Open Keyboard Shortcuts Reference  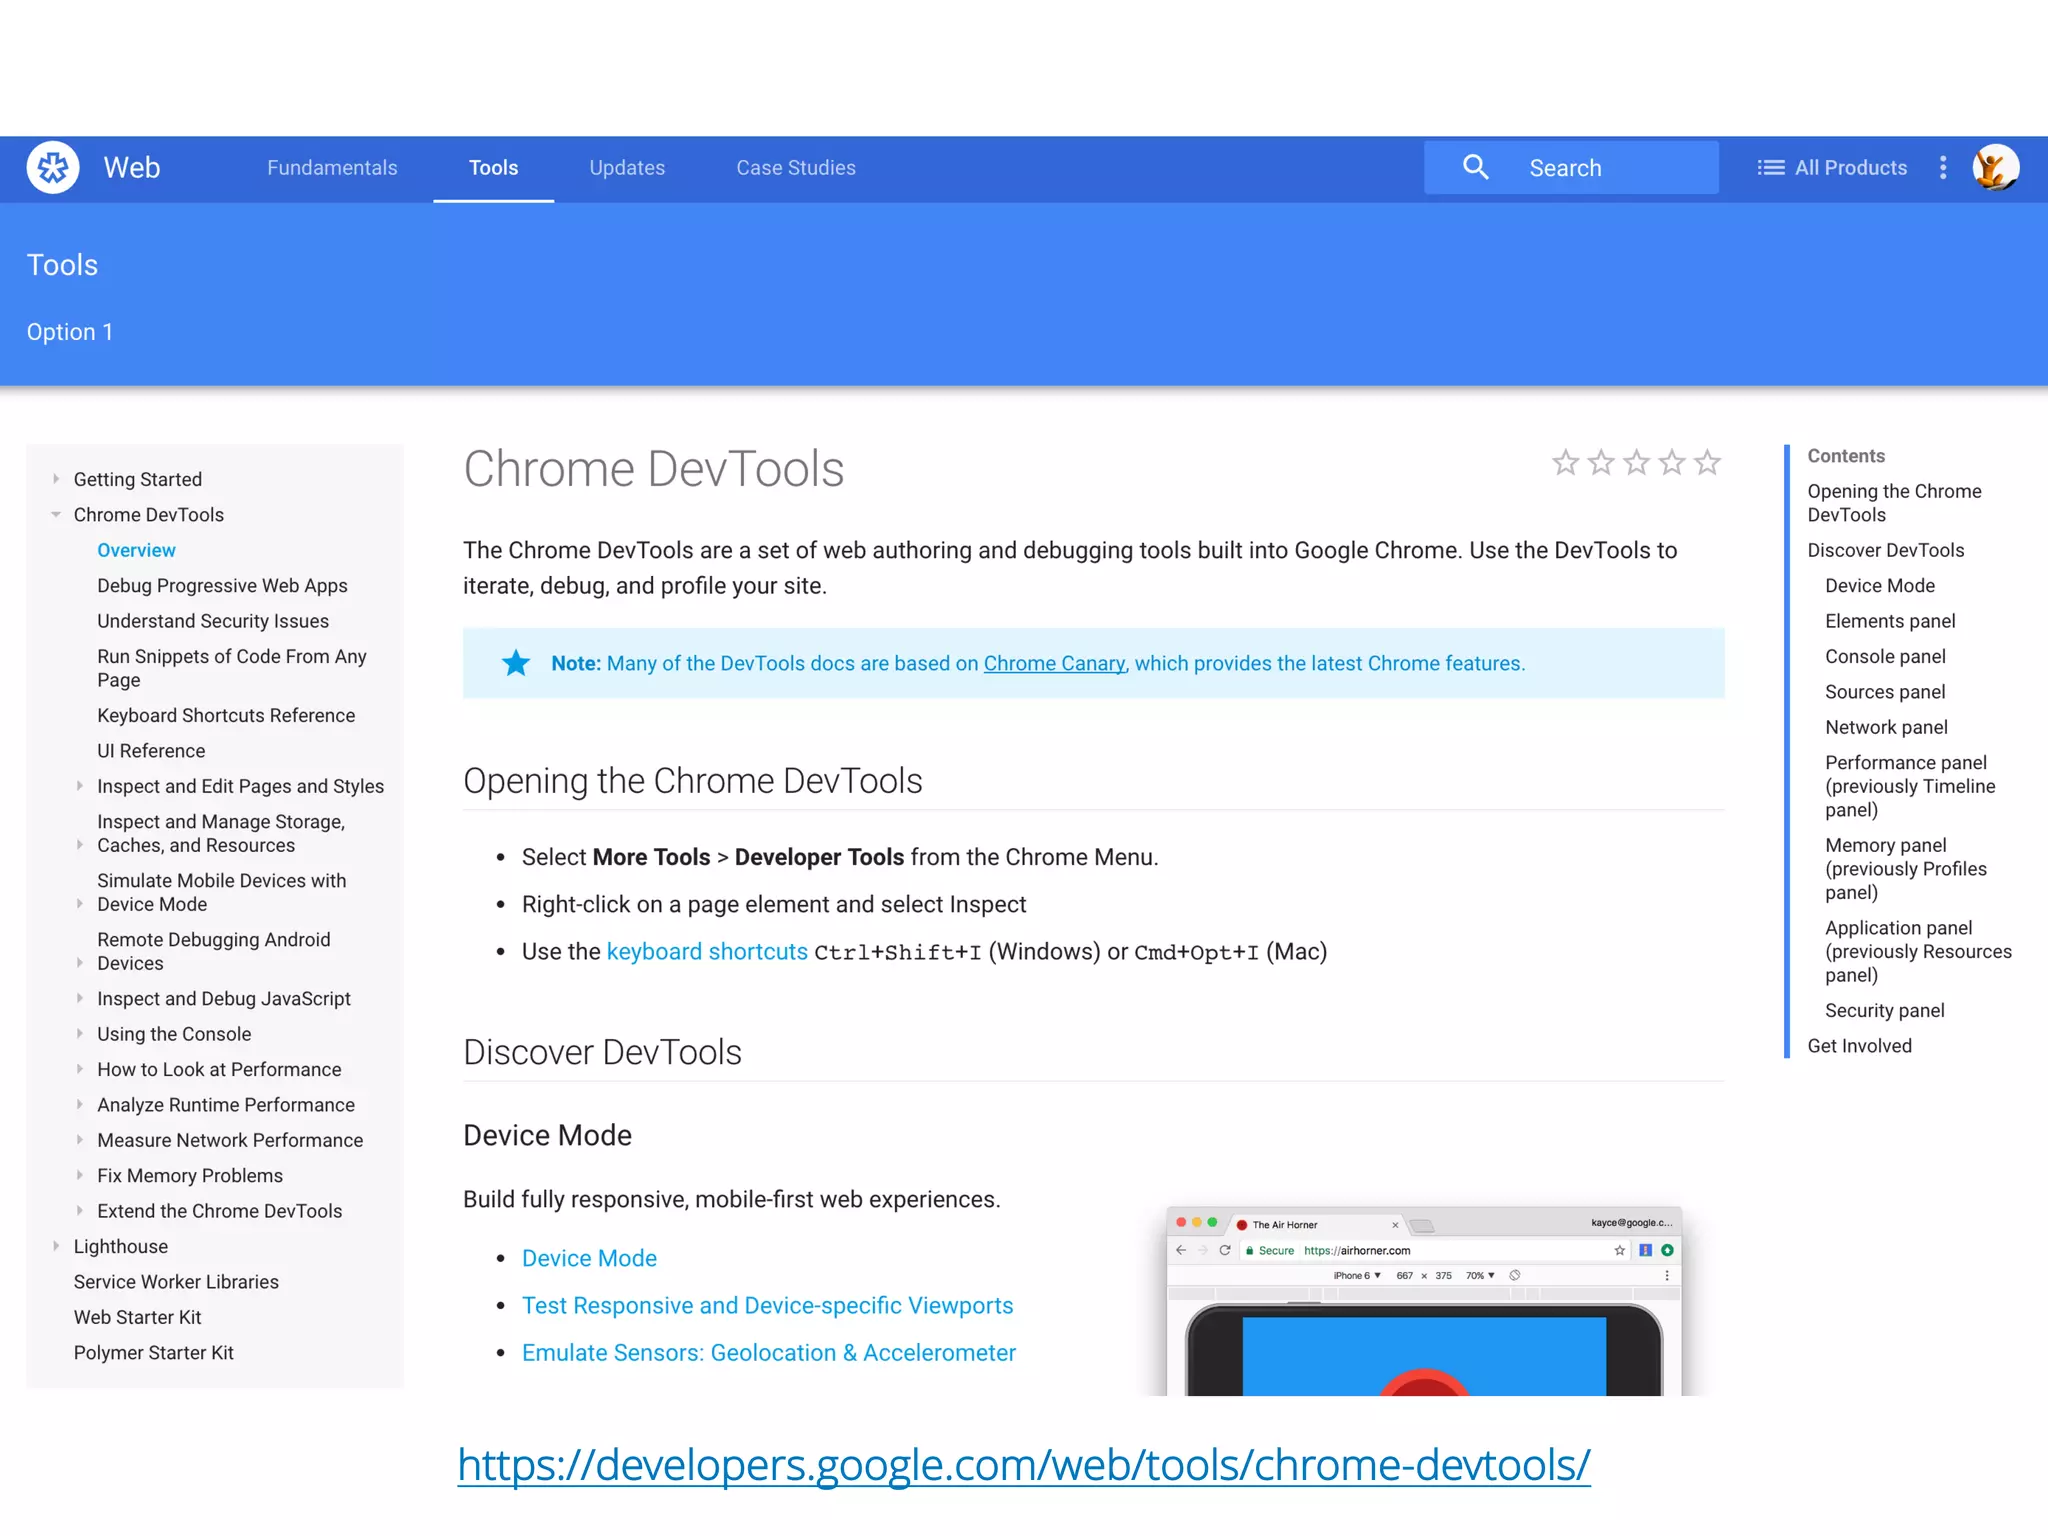pos(226,715)
